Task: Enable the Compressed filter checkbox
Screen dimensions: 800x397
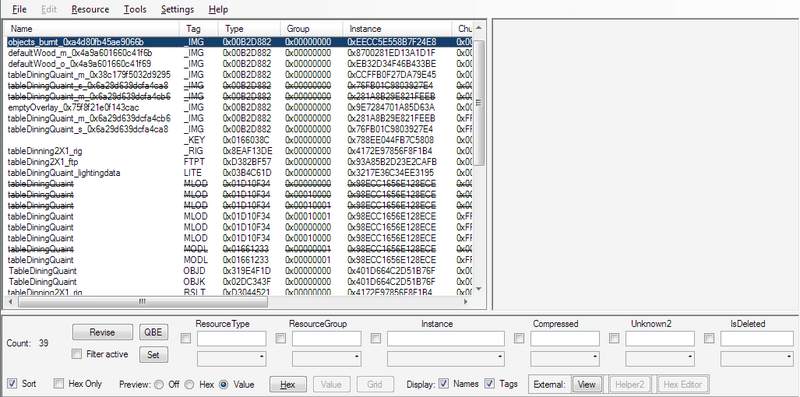Action: pyautogui.click(x=519, y=338)
